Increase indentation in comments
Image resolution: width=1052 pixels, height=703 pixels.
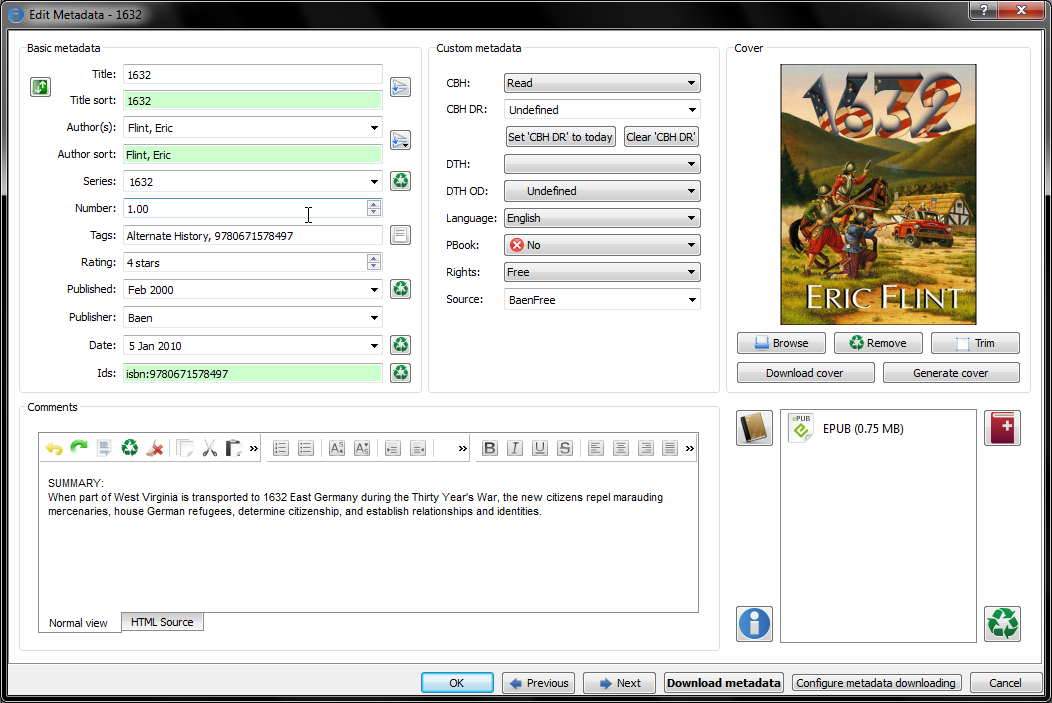392,448
